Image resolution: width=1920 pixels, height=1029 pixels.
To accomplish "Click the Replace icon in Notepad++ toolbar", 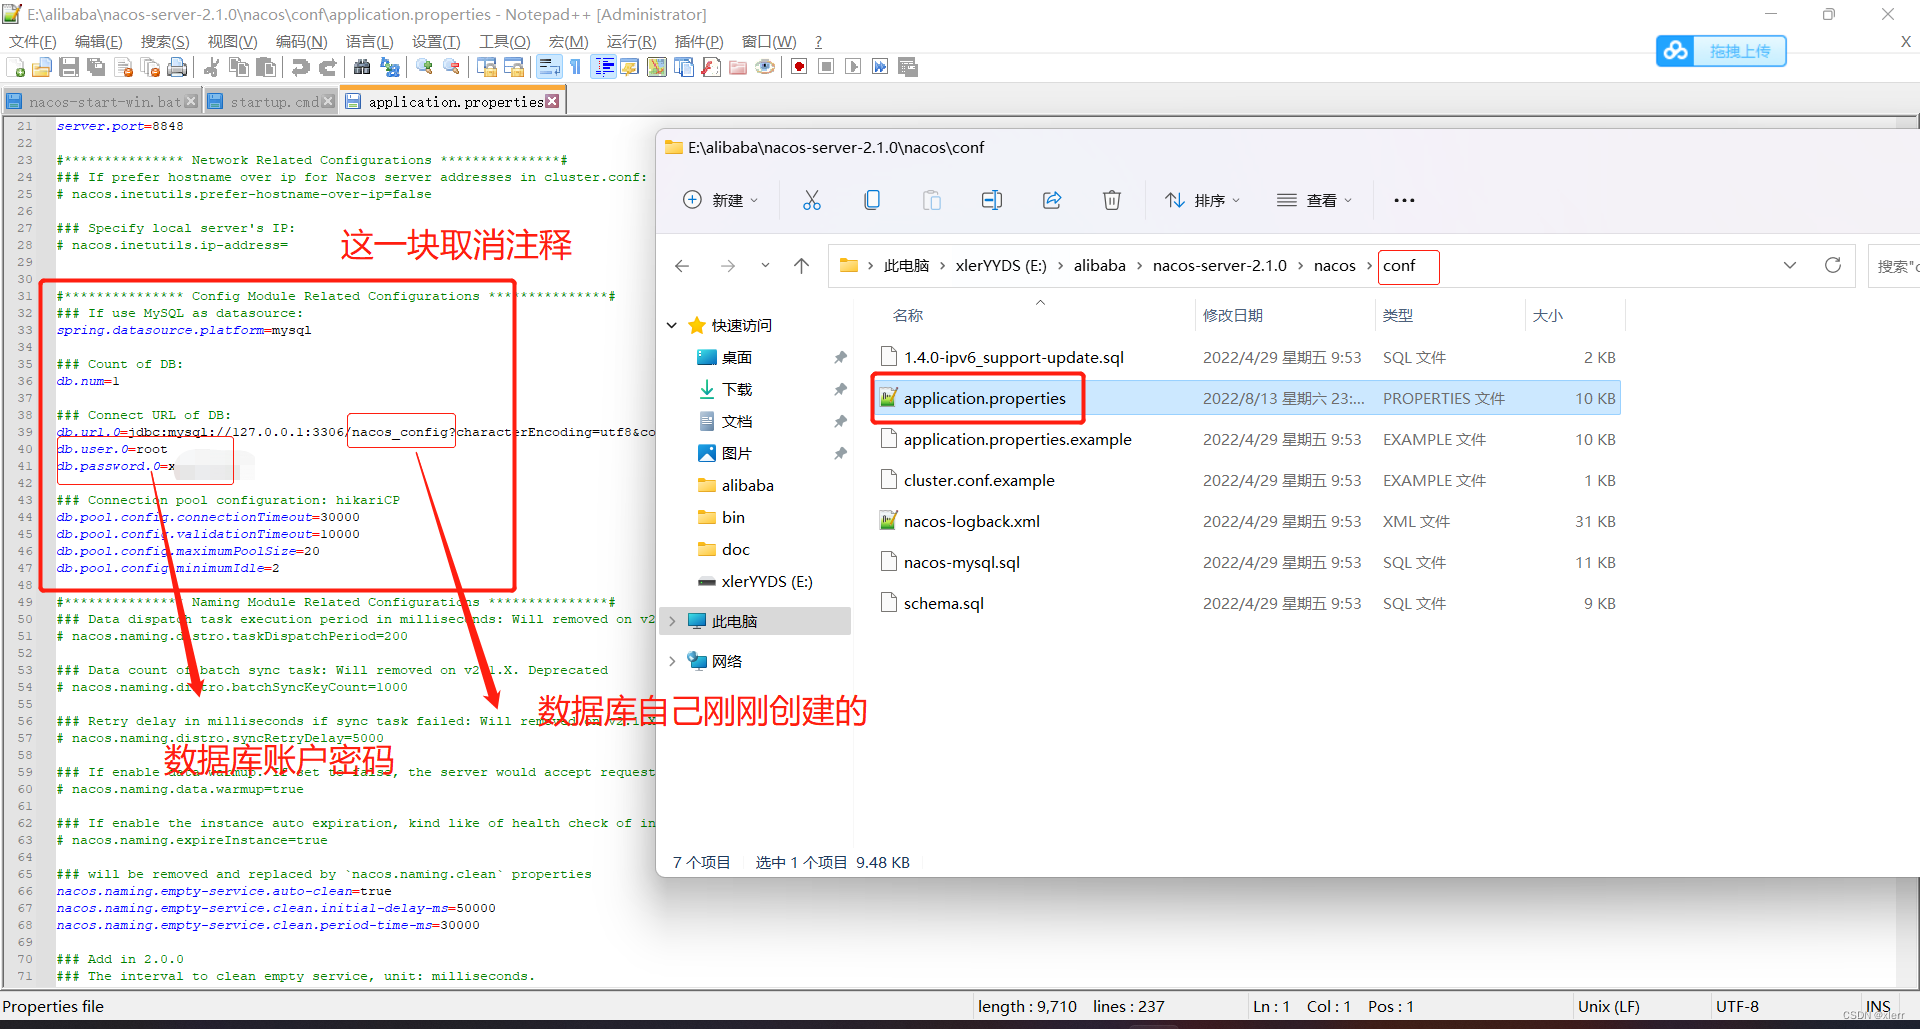I will (390, 67).
